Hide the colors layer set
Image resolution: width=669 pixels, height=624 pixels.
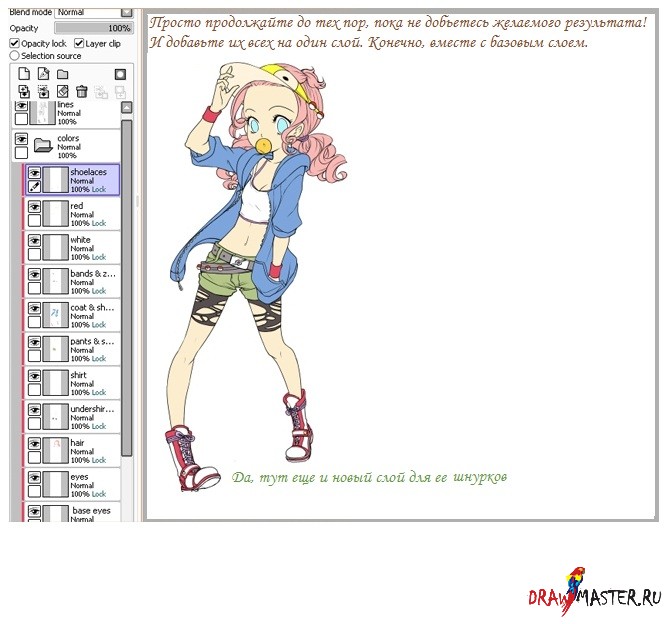point(21,139)
